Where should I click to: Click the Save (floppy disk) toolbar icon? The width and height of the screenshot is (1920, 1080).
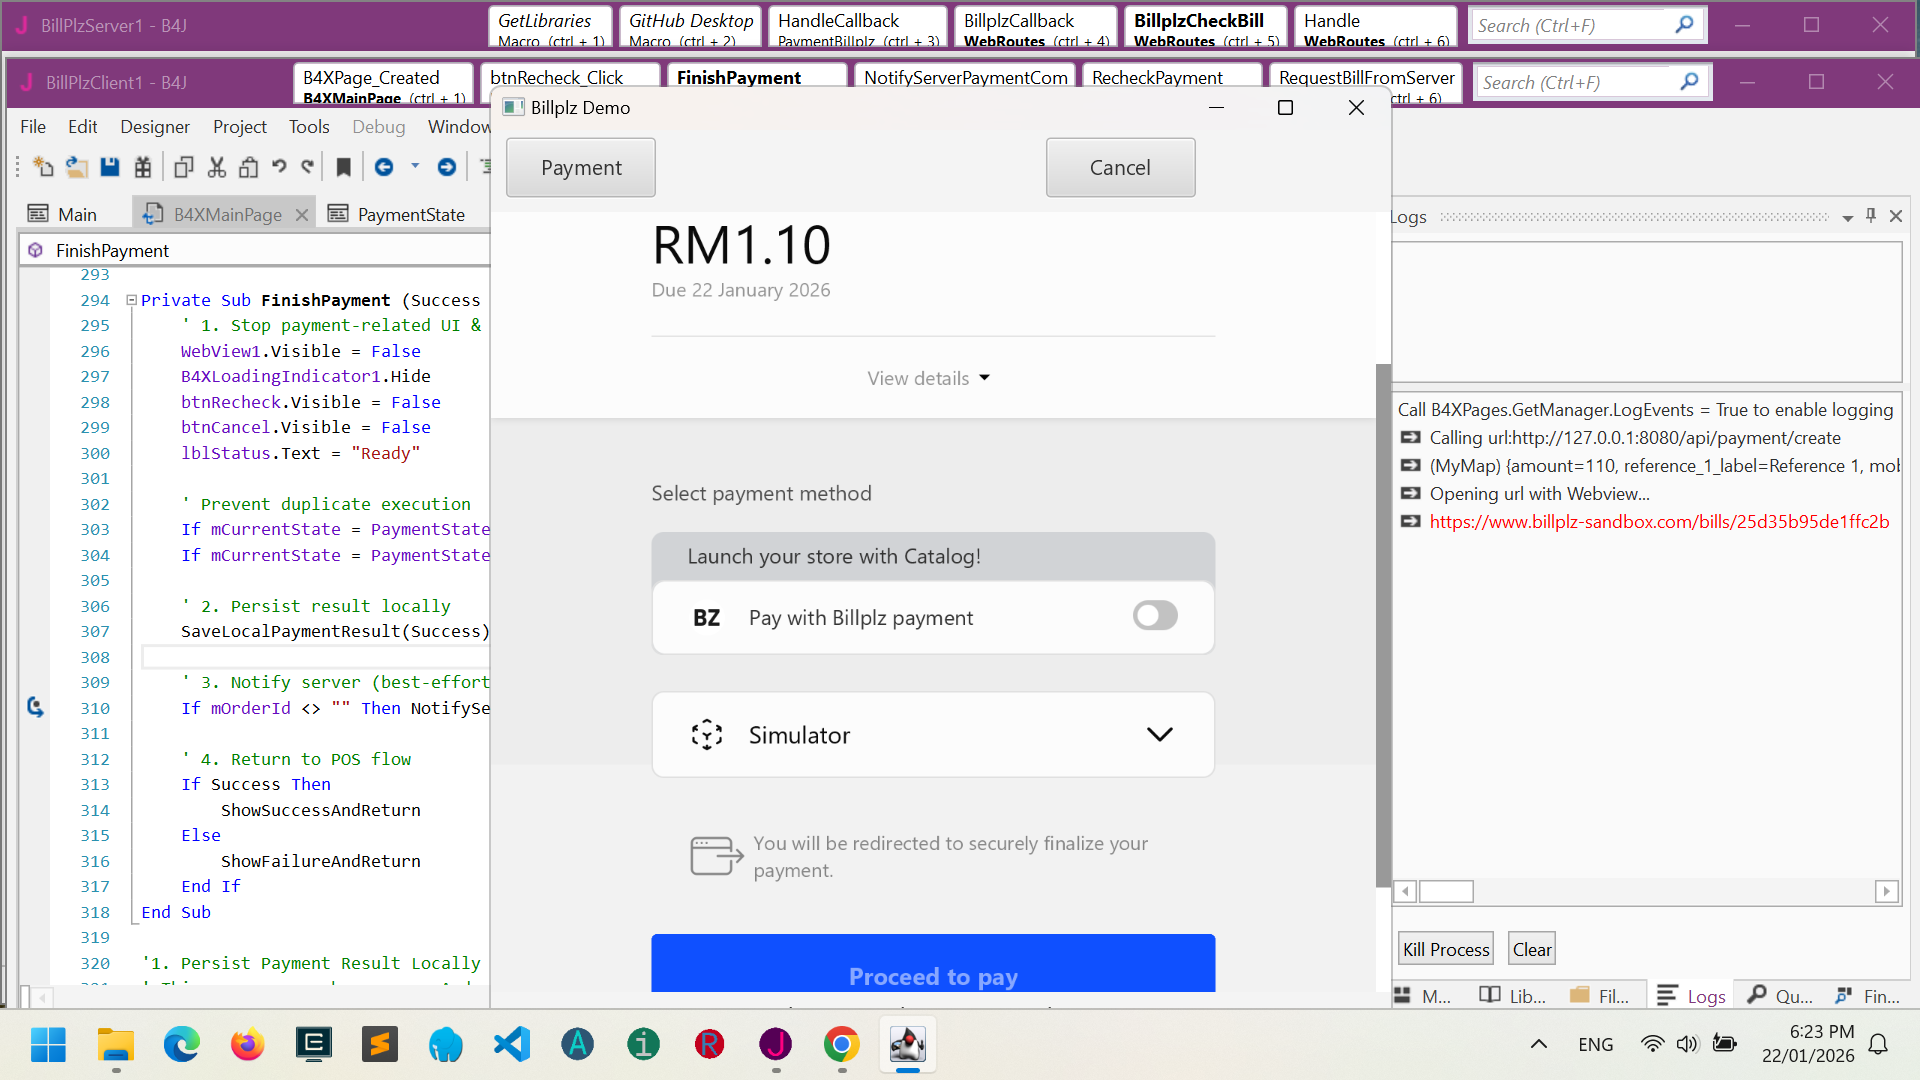pos(110,167)
